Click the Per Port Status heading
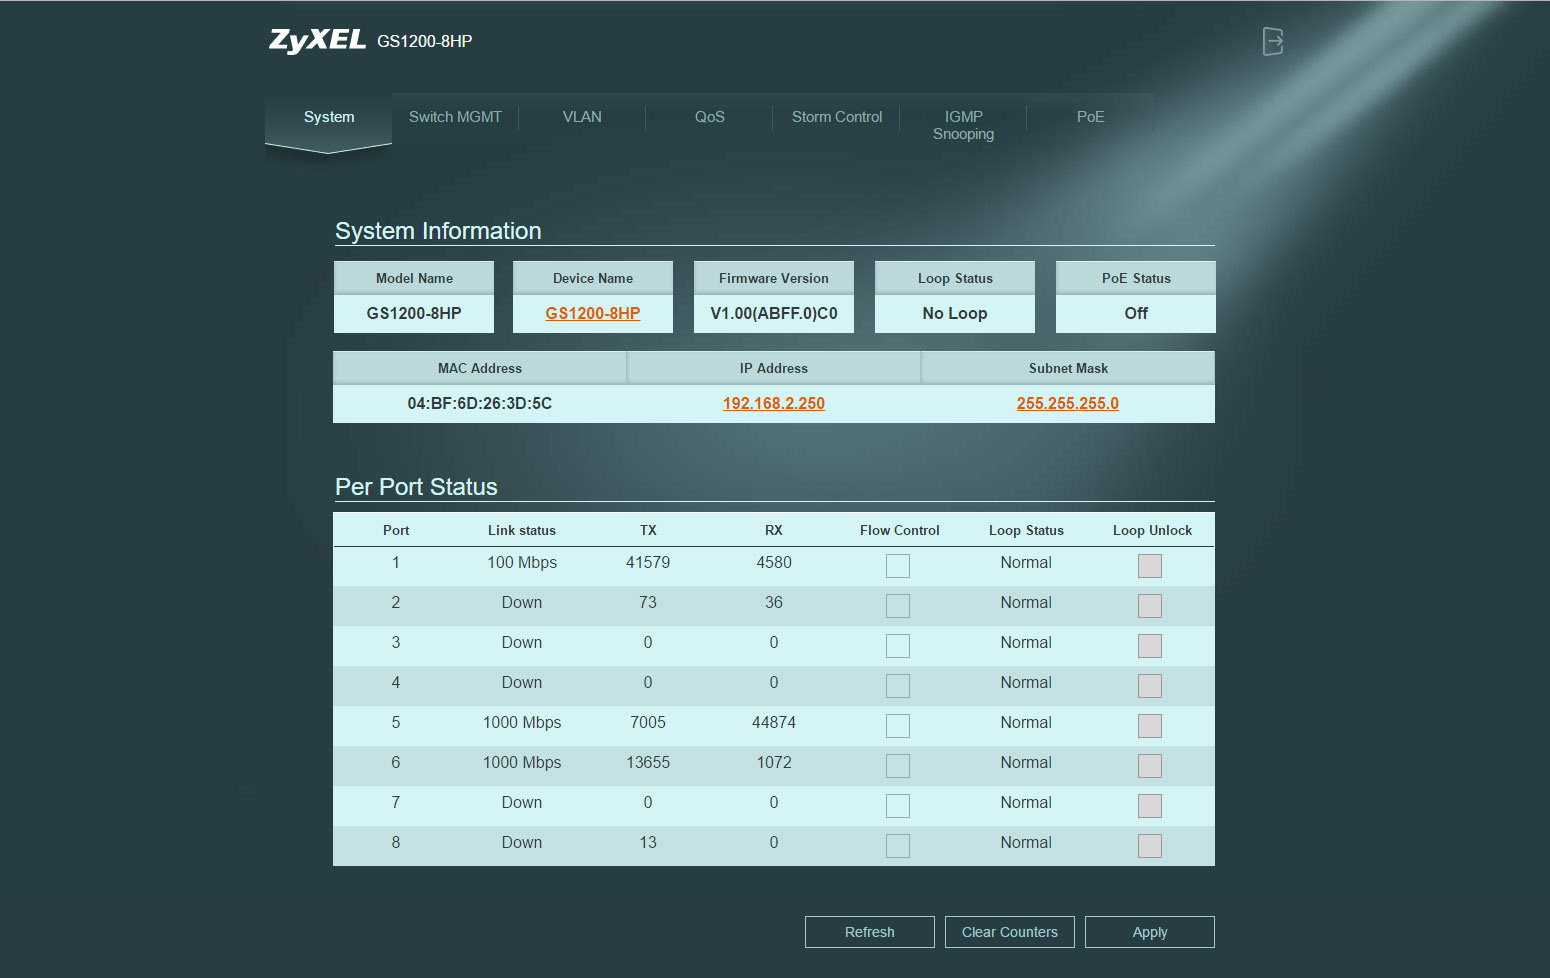This screenshot has height=978, width=1550. coord(416,487)
